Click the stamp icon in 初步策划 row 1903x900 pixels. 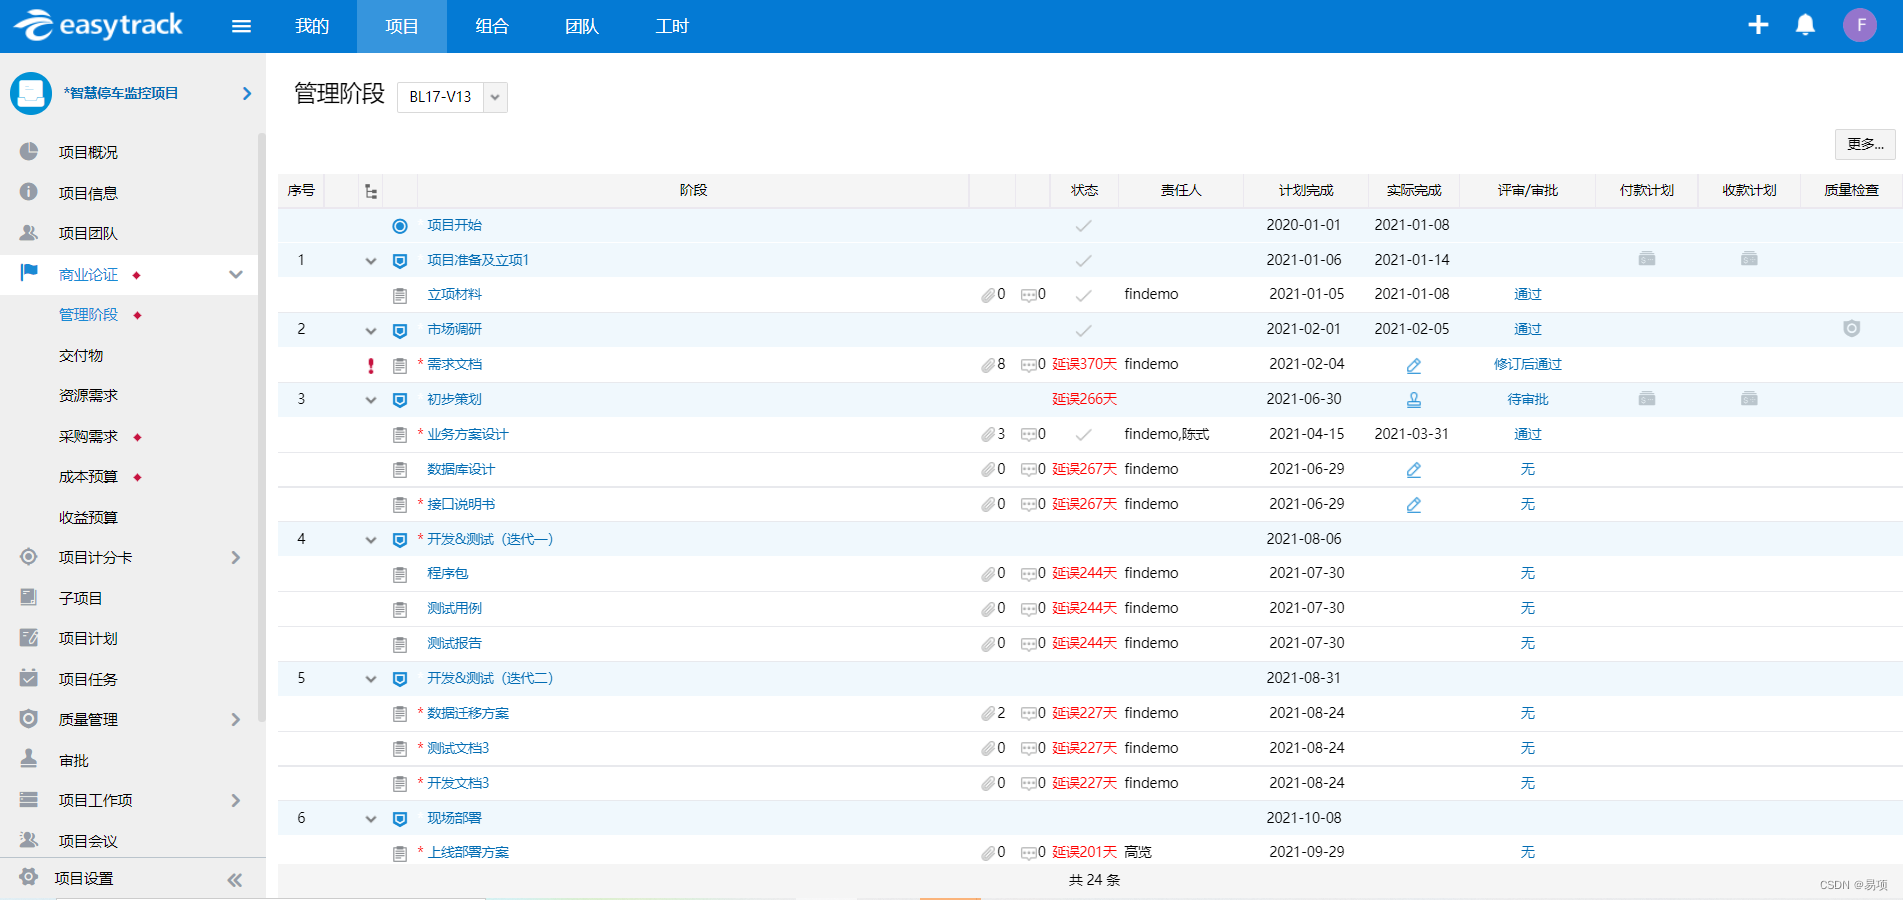point(1414,400)
